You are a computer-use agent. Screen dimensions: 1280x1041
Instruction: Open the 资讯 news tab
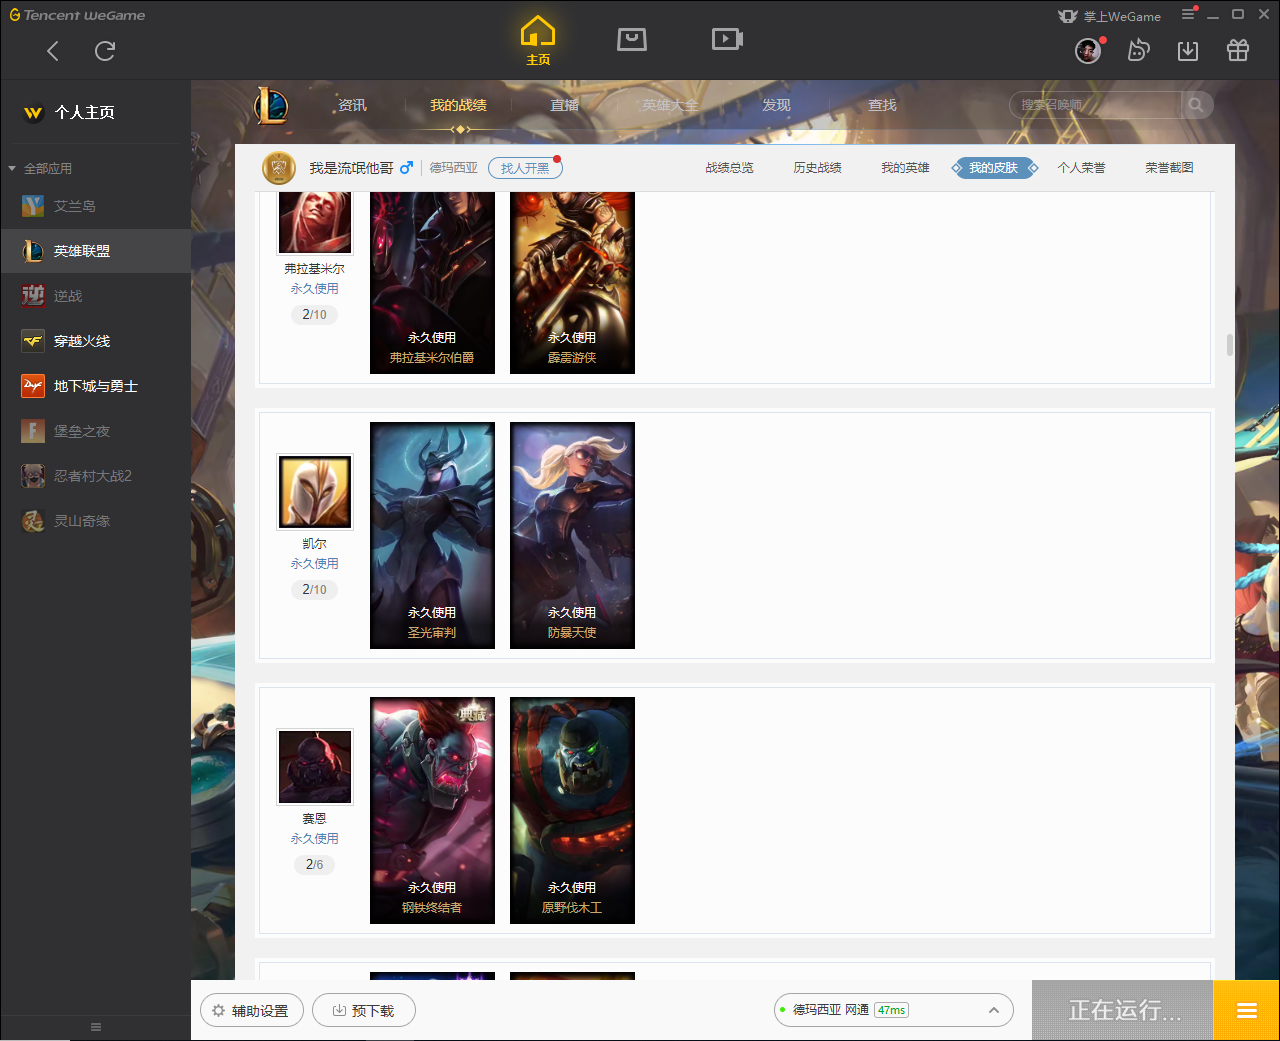[352, 105]
